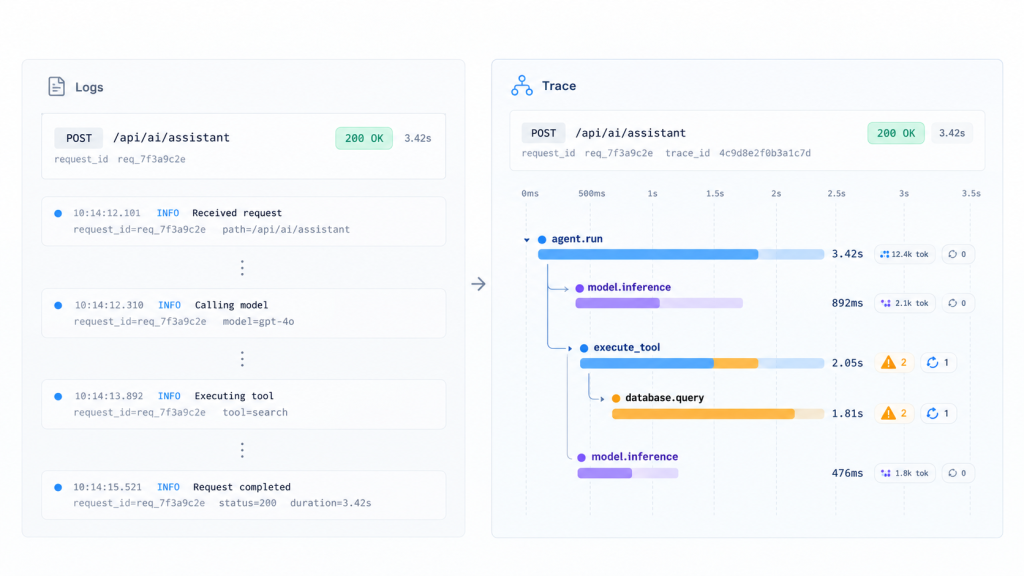Click the POST badge in Logs panel

tap(78, 138)
